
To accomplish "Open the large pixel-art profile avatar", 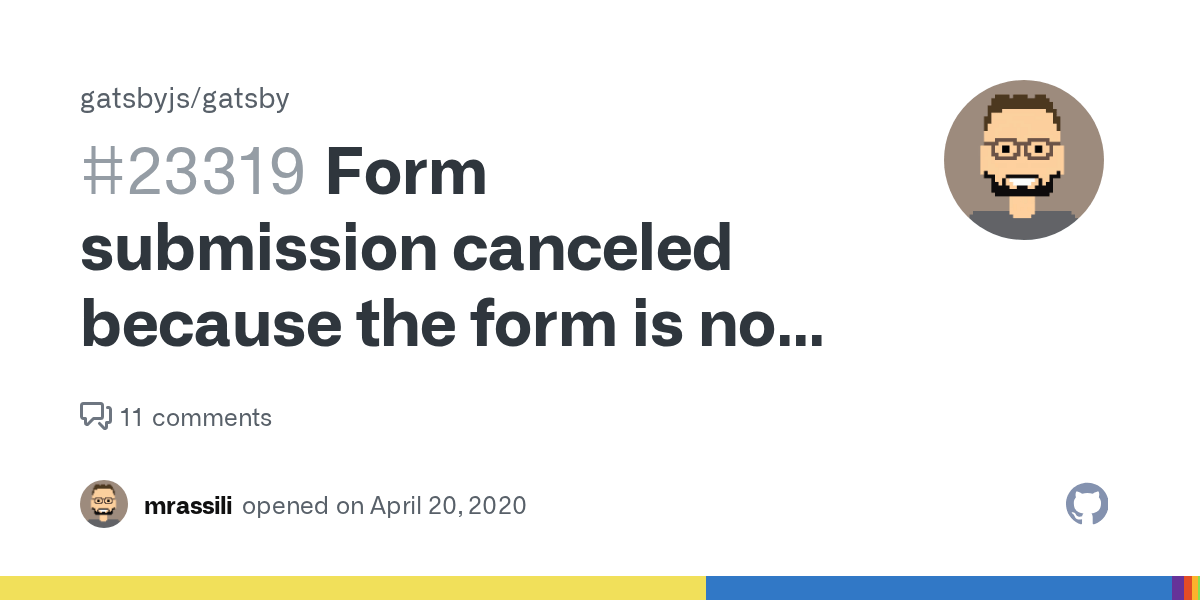I will coord(1024,160).
